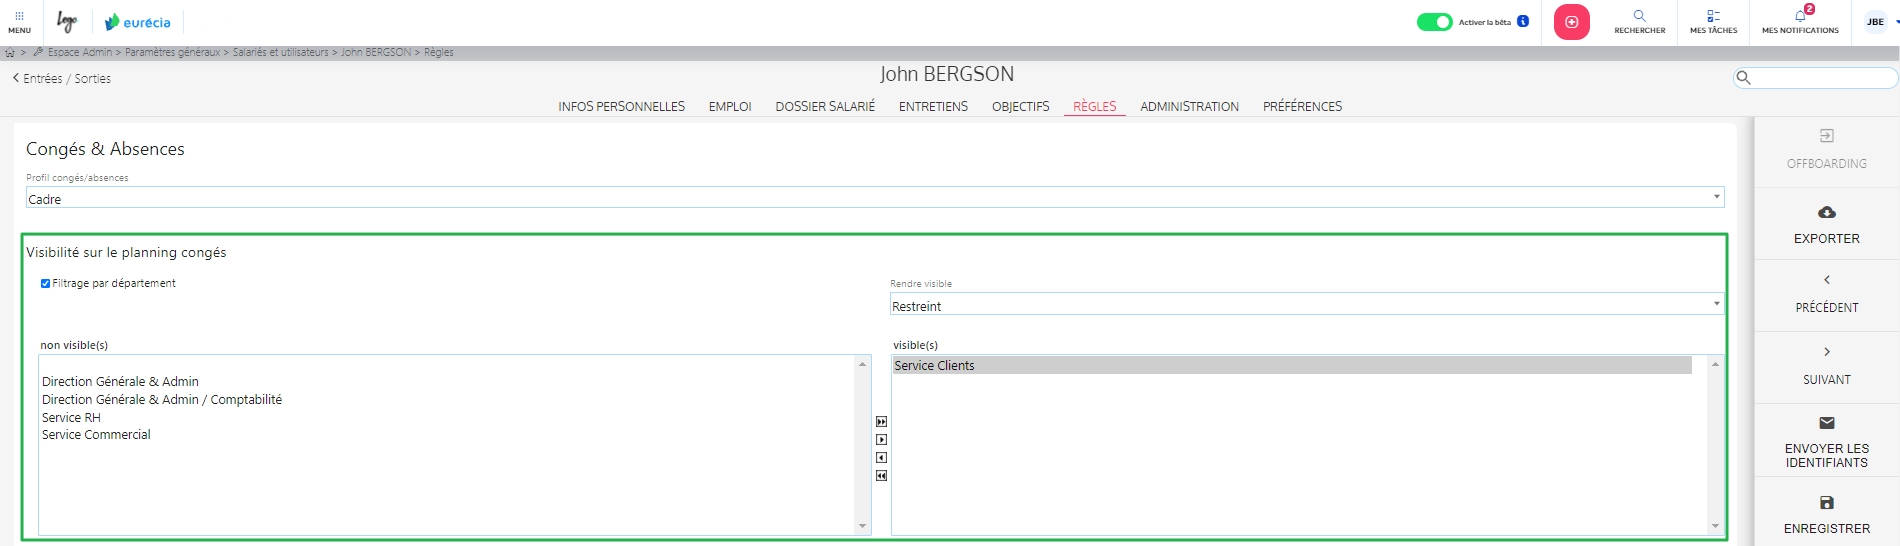The width and height of the screenshot is (1900, 546).
Task: Click the Exporter cloud download icon
Action: (x=1826, y=213)
